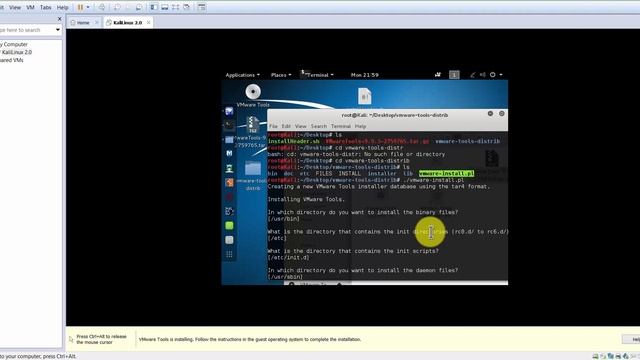Open terminal View menu
640x360 pixels.
point(300,127)
